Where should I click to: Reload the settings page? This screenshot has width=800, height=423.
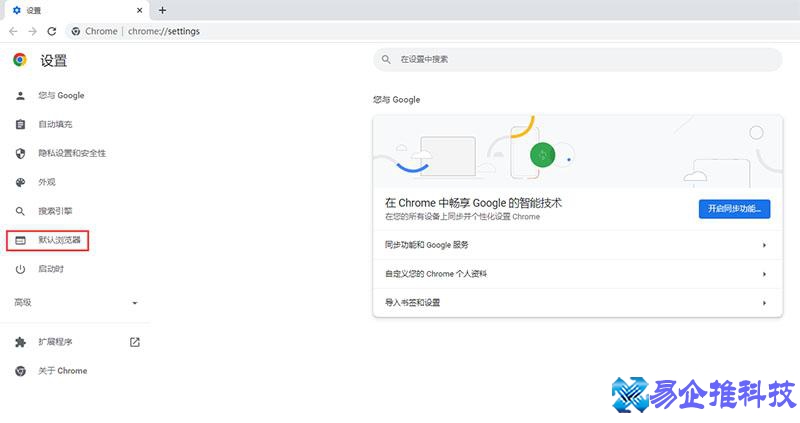pyautogui.click(x=52, y=31)
